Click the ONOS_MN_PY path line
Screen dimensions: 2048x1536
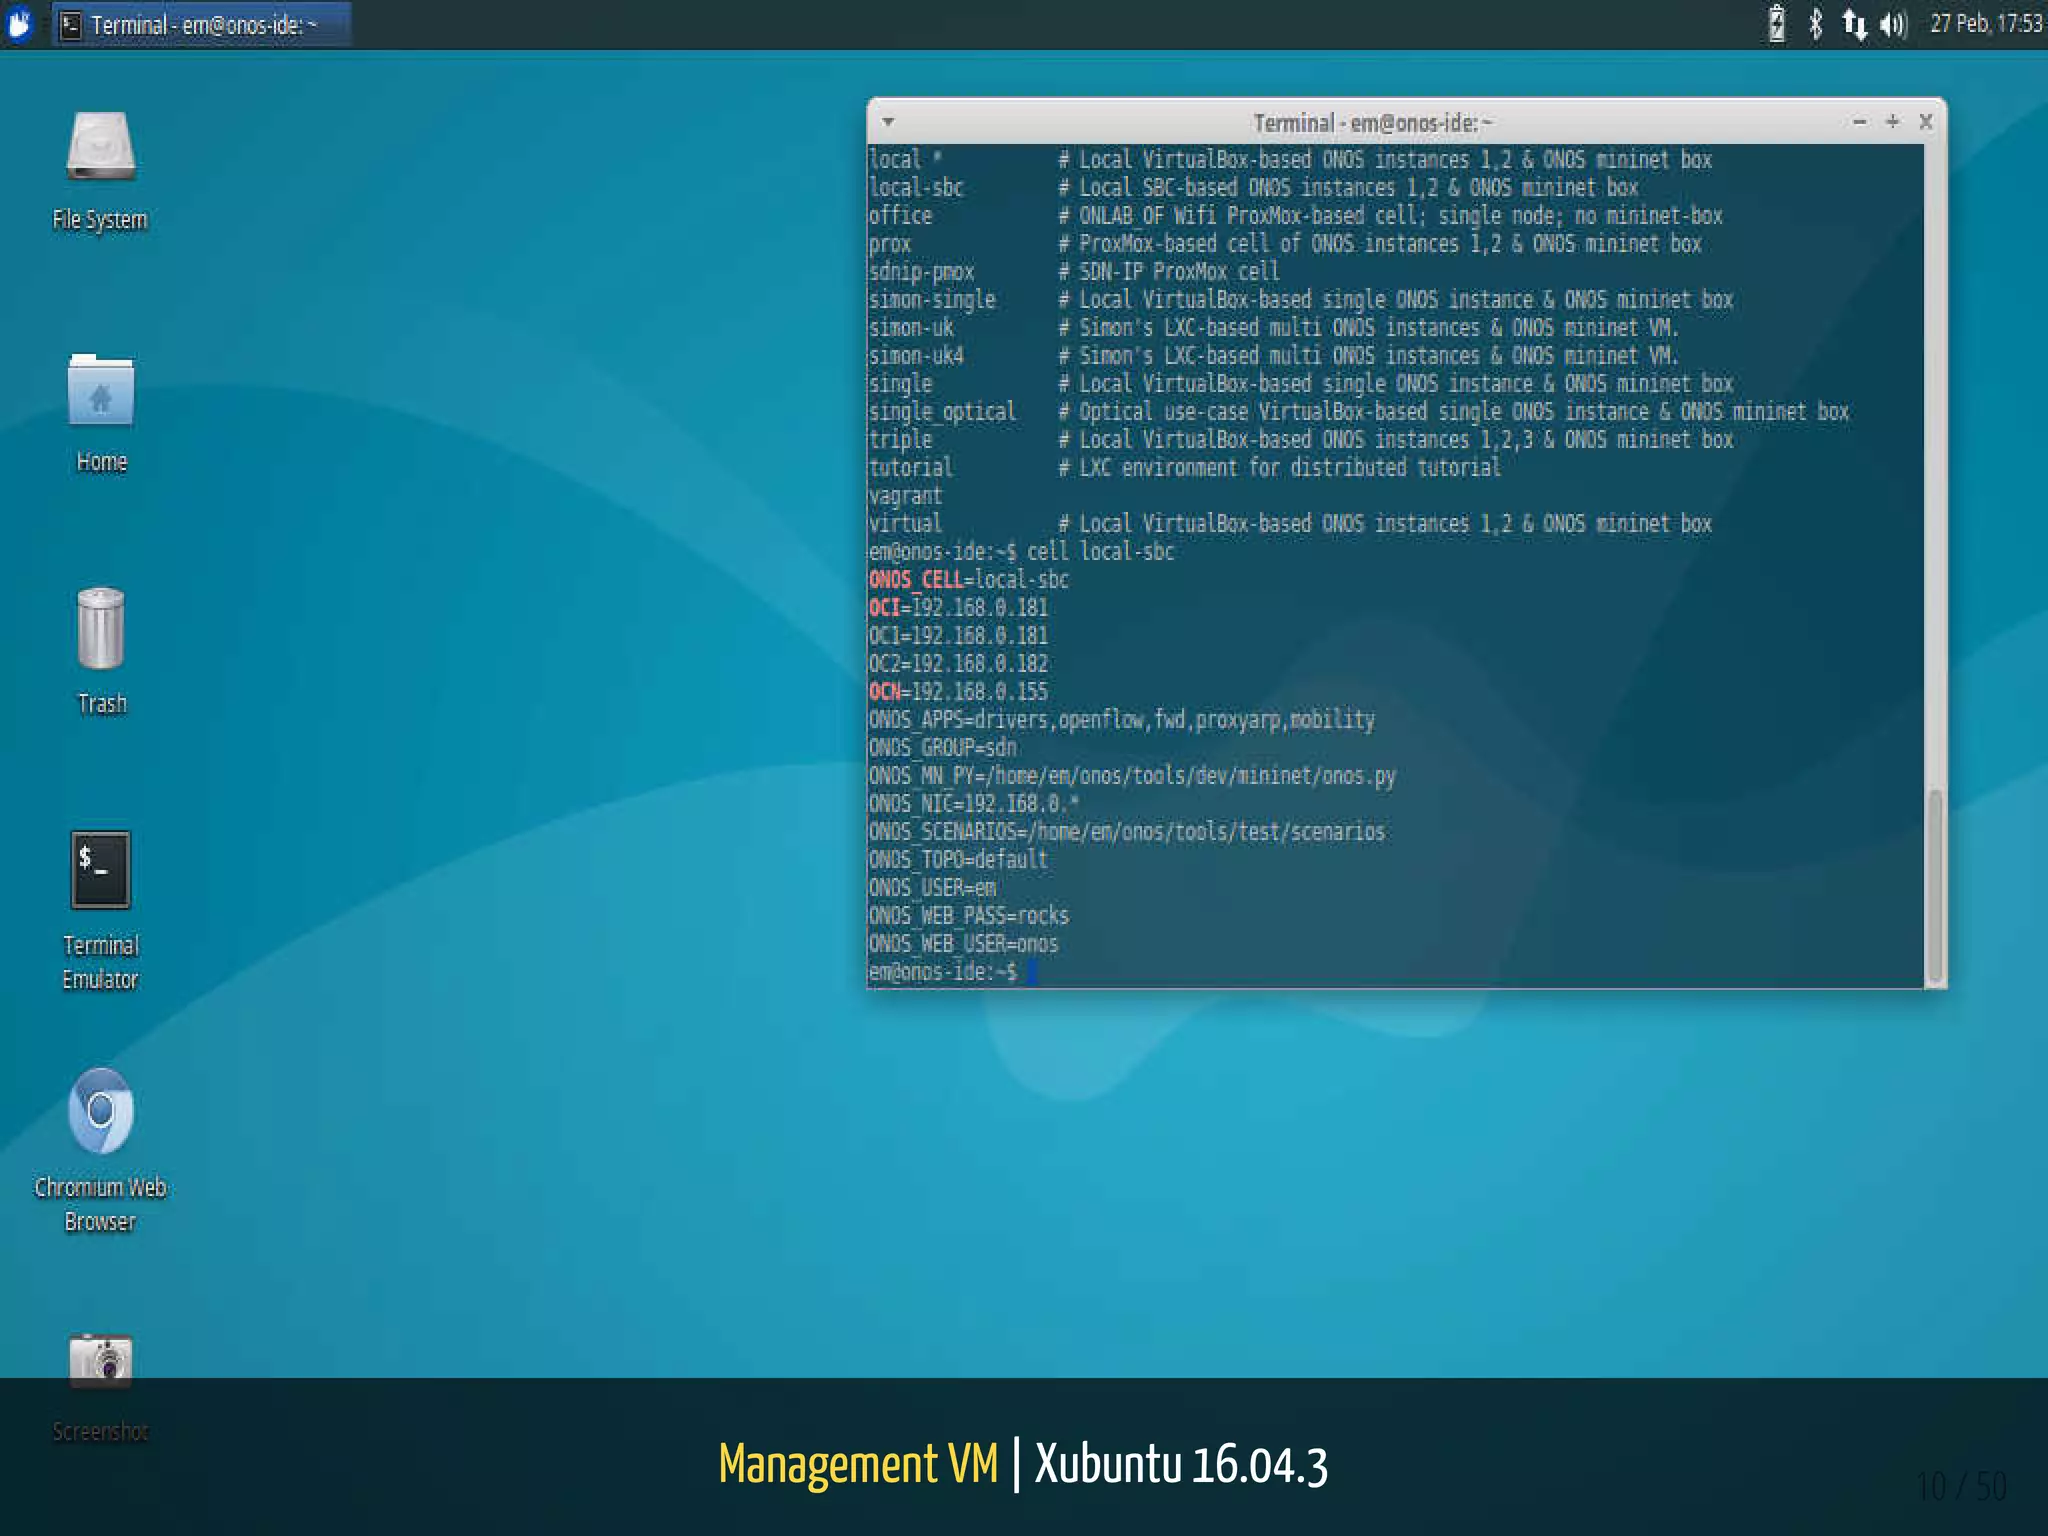pyautogui.click(x=1131, y=776)
